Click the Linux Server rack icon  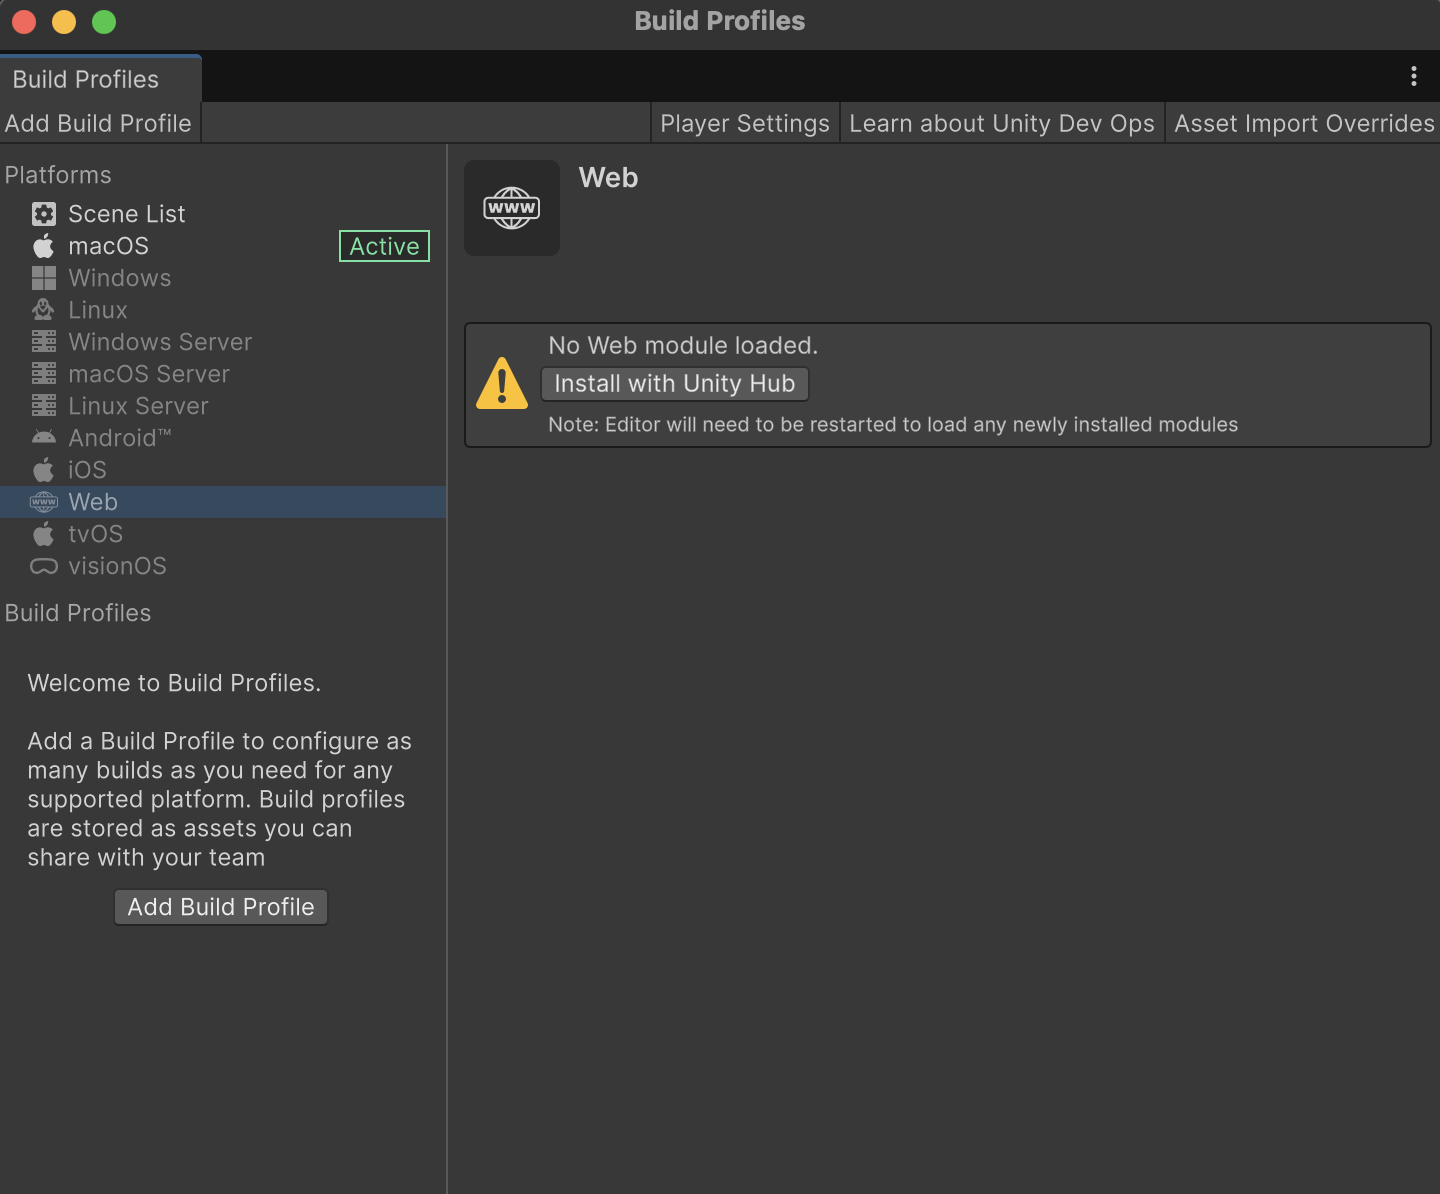pyautogui.click(x=44, y=406)
